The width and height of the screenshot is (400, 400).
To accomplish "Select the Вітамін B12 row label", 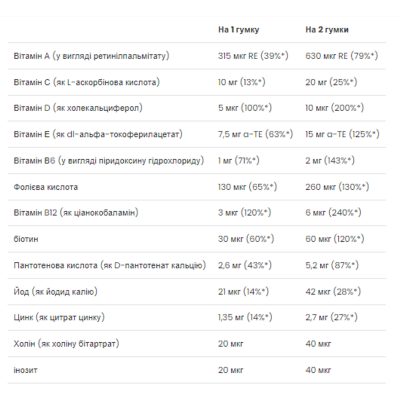I will click(x=76, y=213).
